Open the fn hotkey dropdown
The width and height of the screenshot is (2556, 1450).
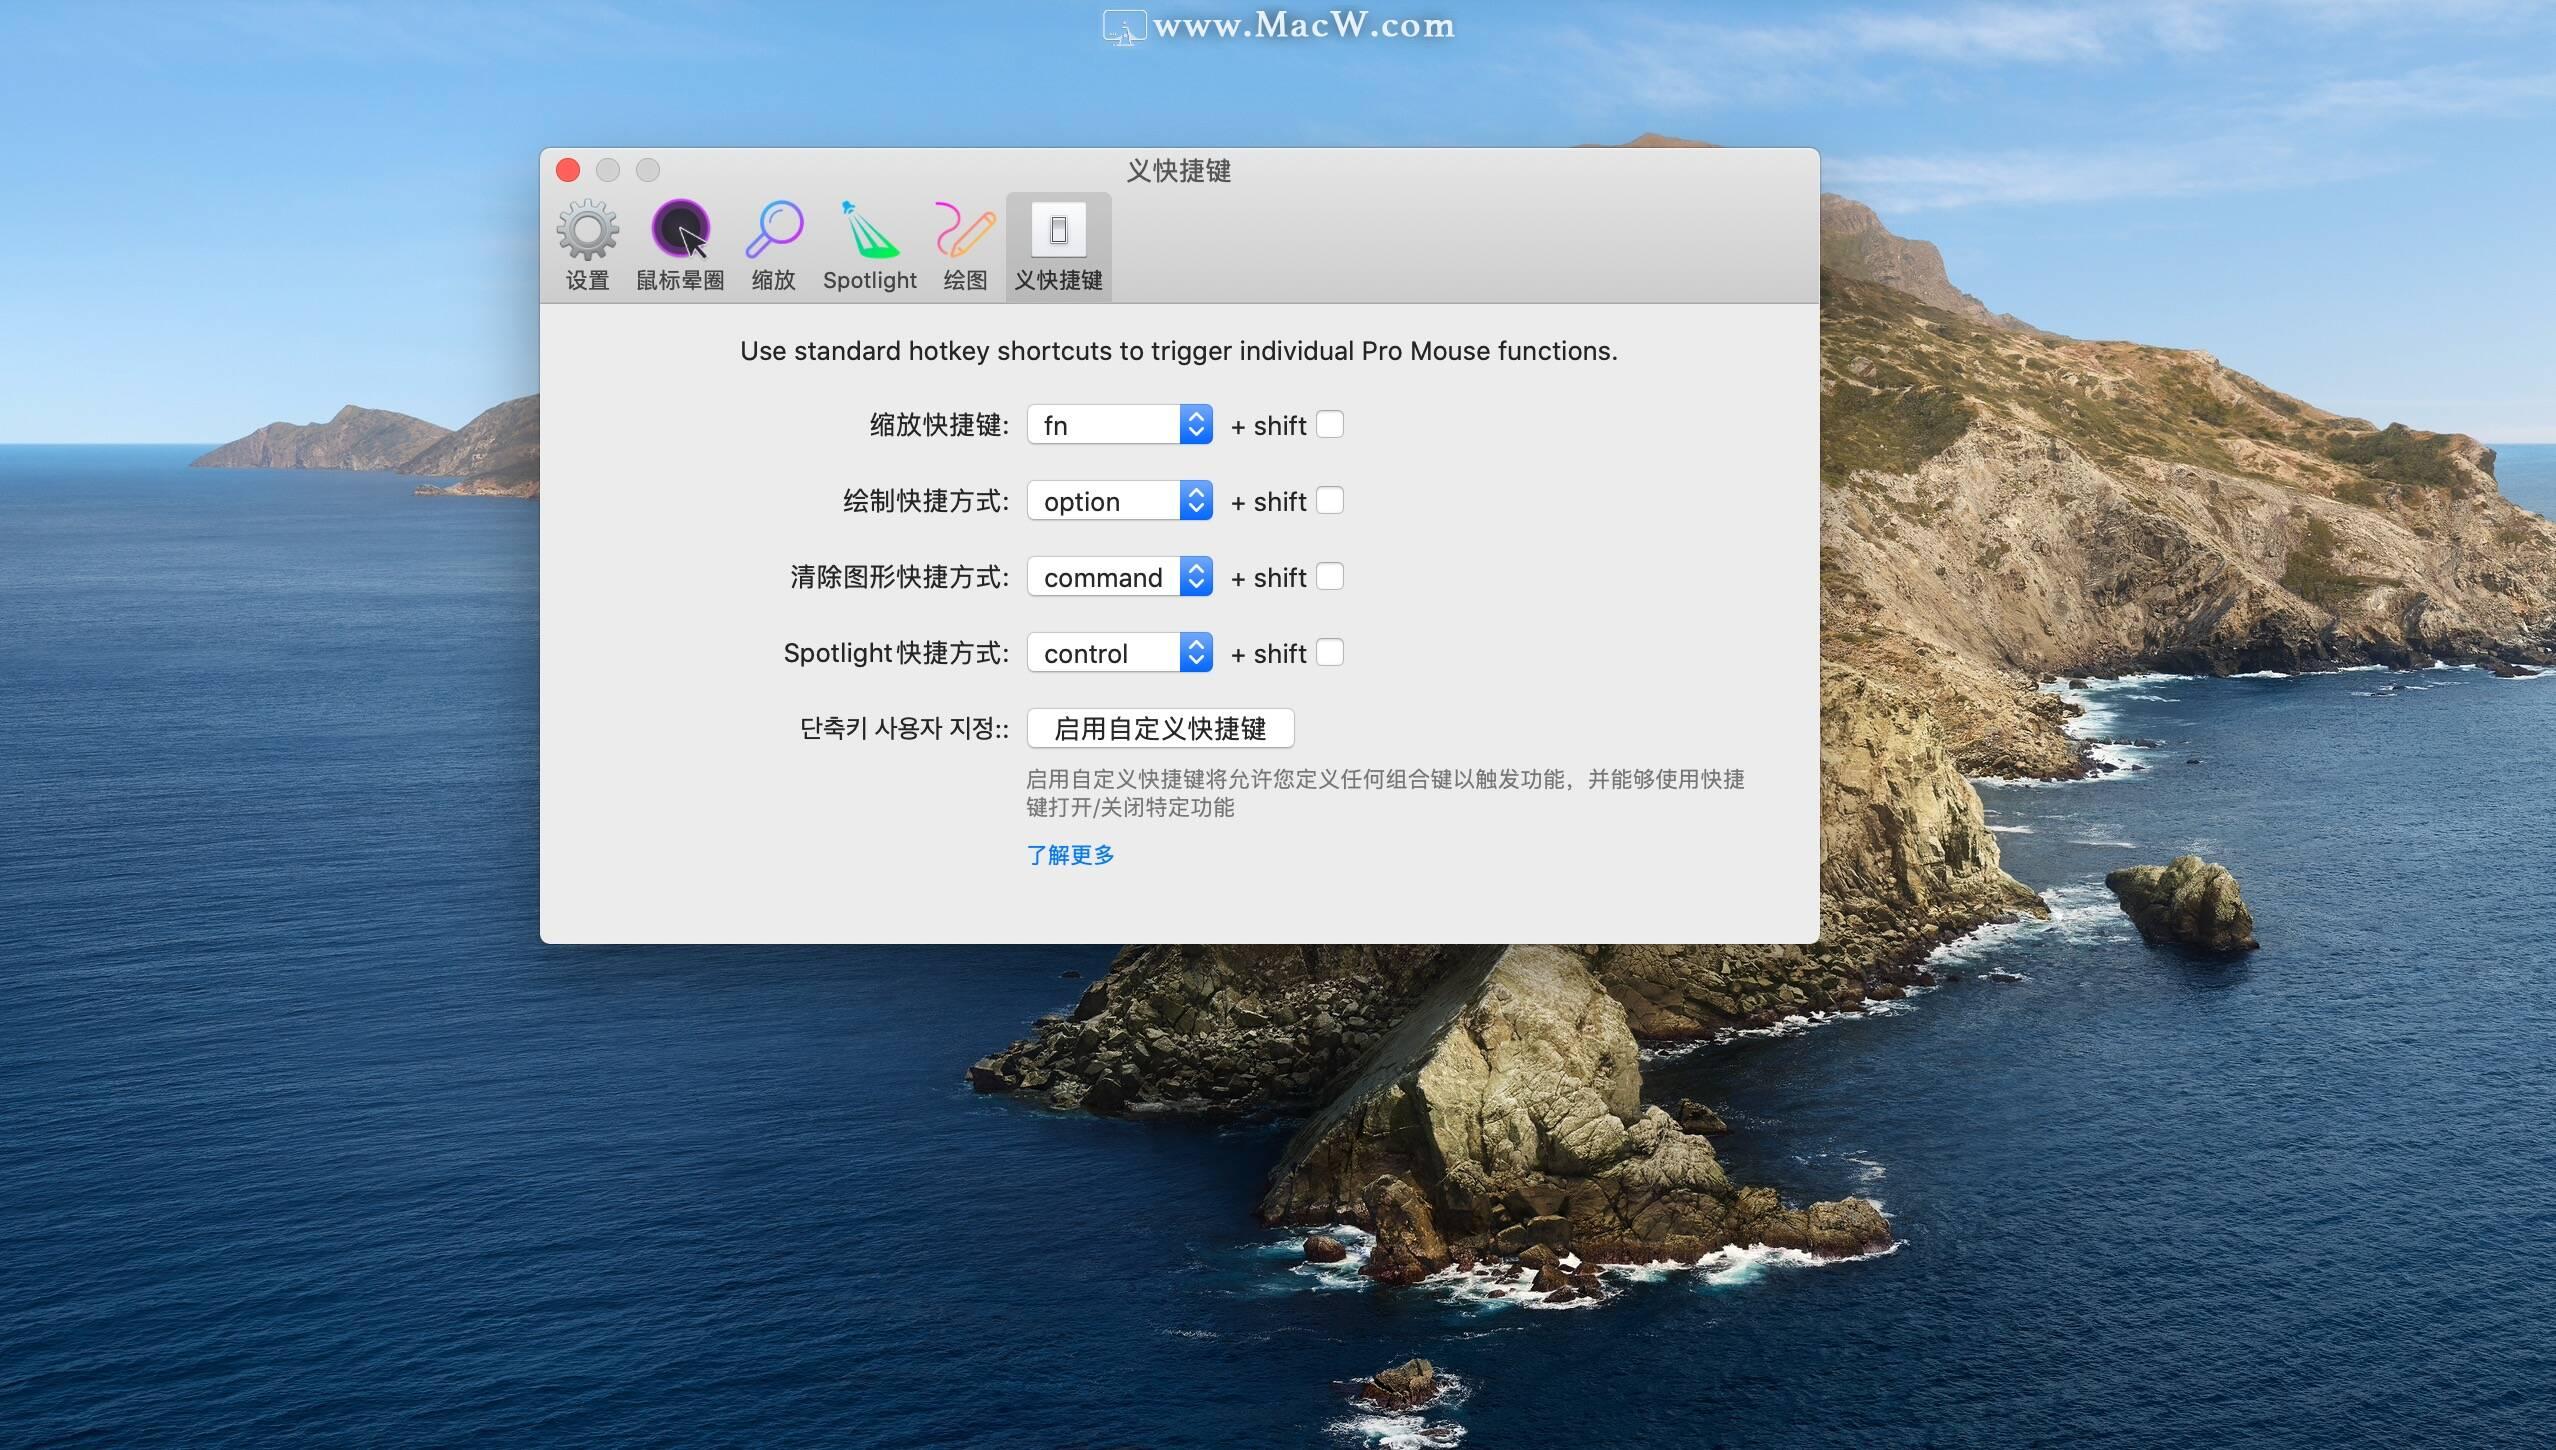1119,425
